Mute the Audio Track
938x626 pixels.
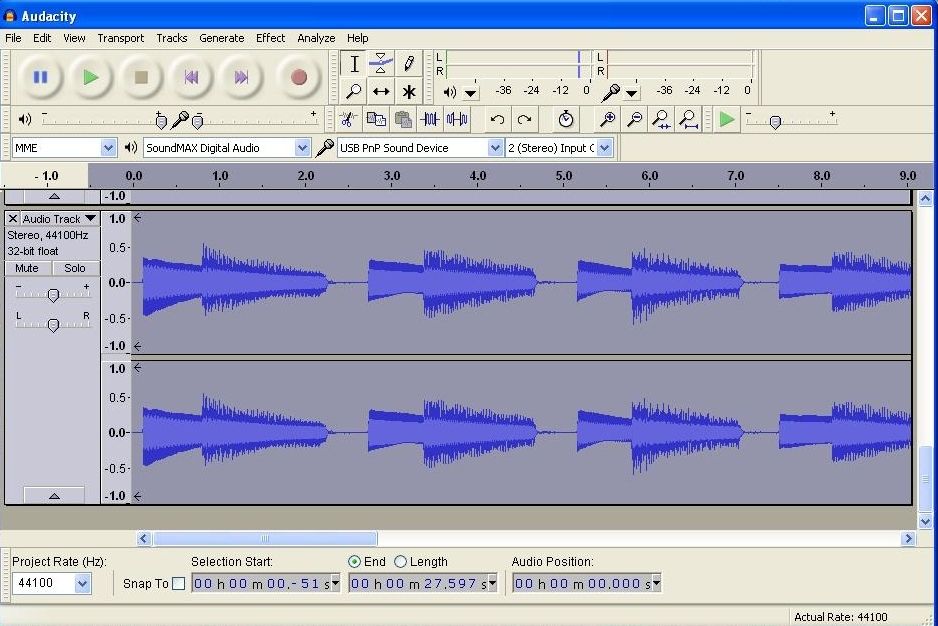(27, 268)
